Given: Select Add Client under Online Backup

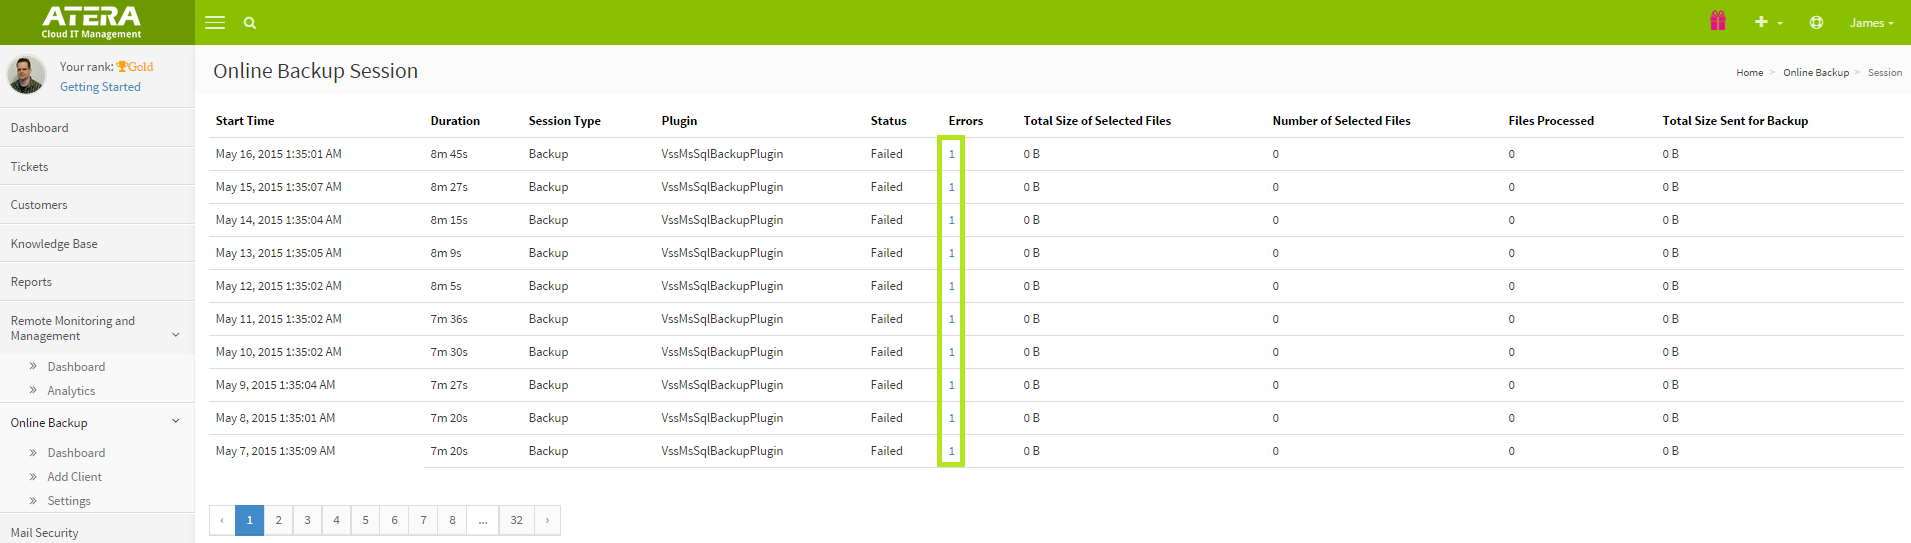Looking at the screenshot, I should pyautogui.click(x=75, y=477).
